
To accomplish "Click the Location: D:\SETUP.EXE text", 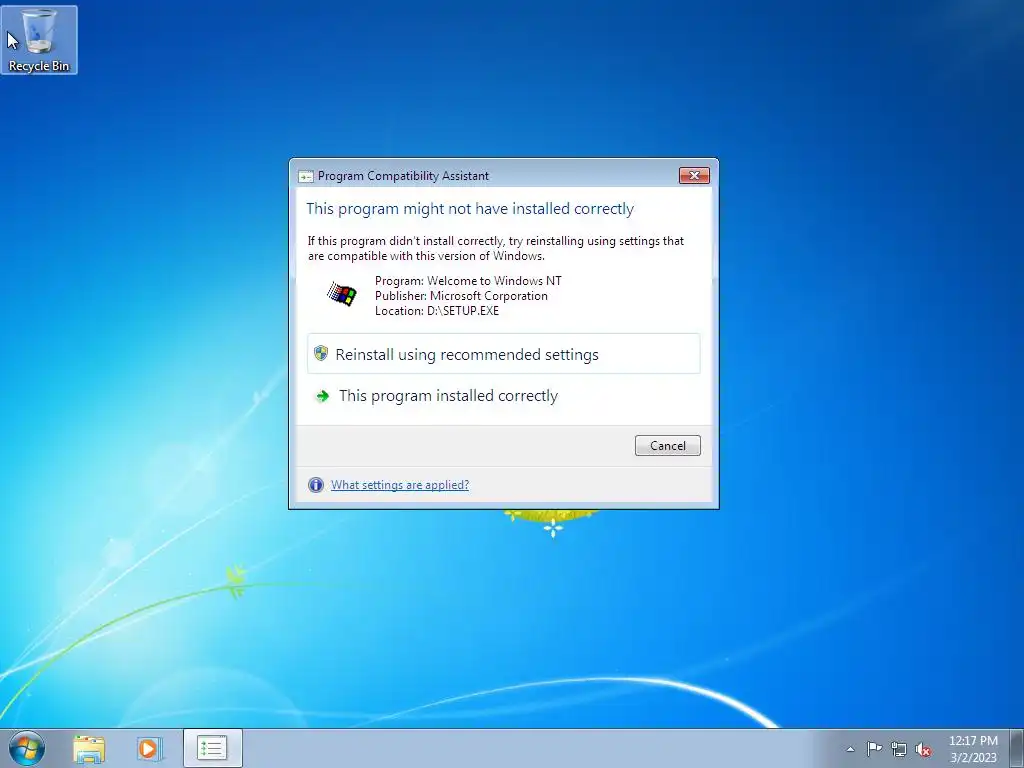I will (437, 311).
